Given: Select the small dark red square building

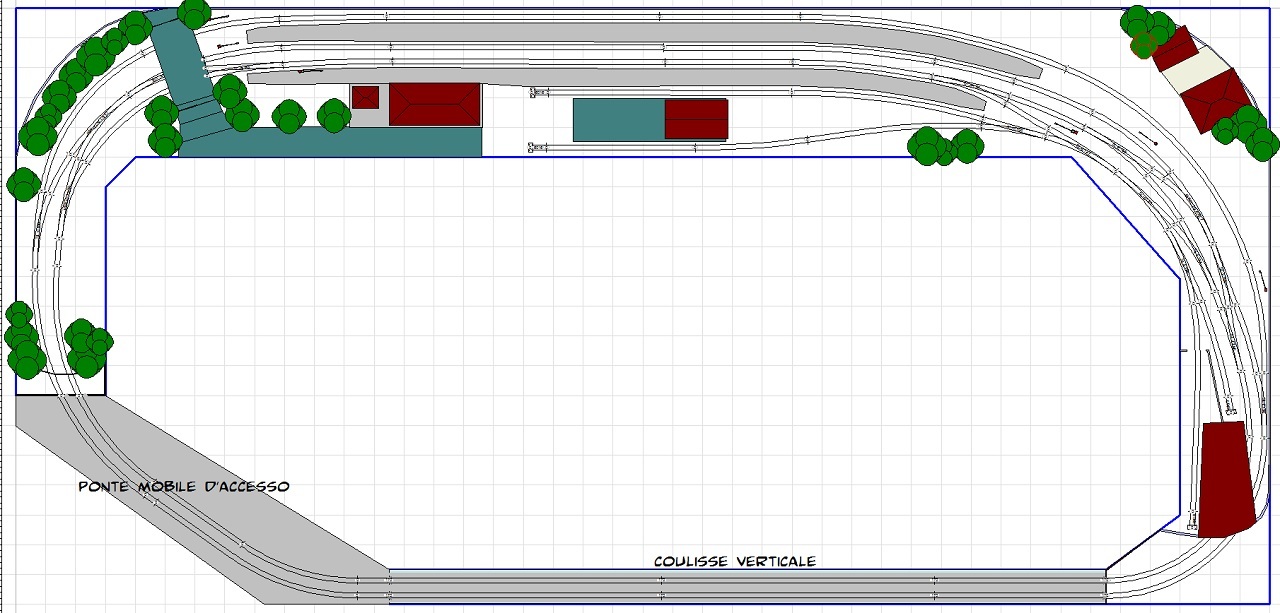Looking at the screenshot, I should (x=365, y=97).
